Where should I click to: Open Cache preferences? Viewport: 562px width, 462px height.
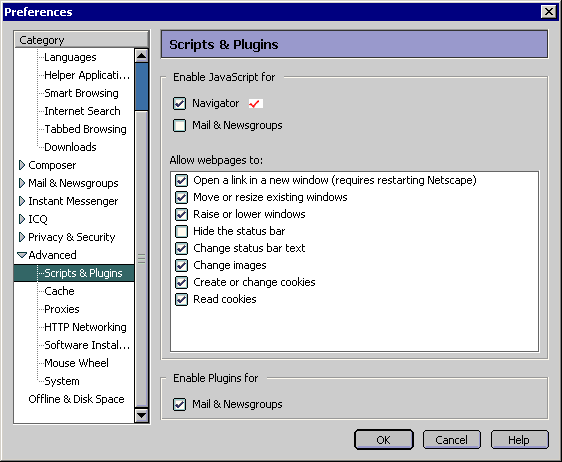59,291
